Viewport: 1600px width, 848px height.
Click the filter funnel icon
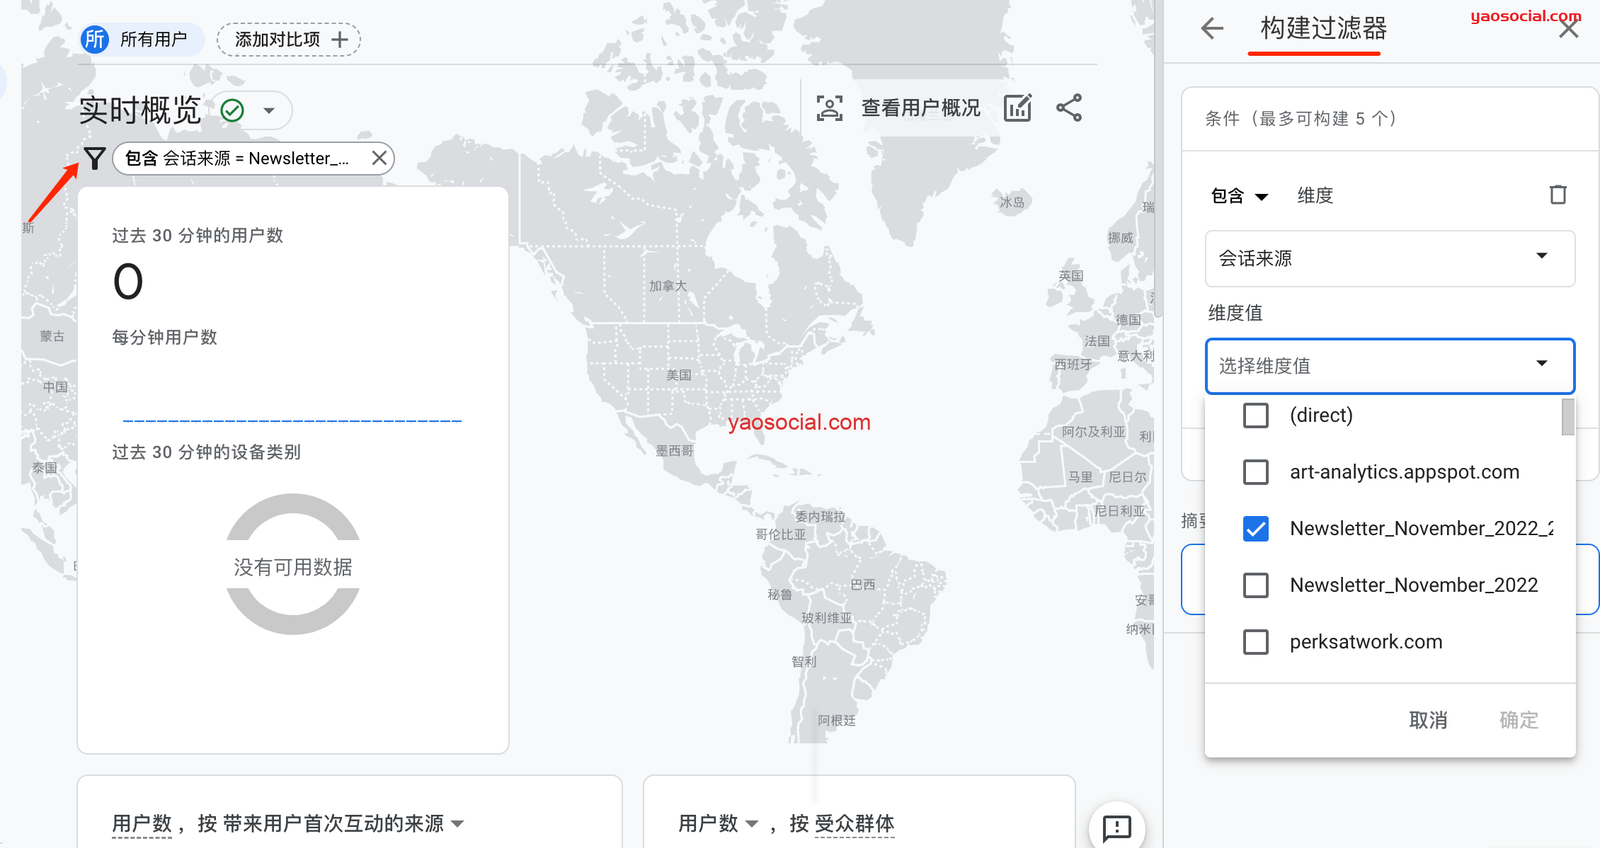pyautogui.click(x=94, y=158)
